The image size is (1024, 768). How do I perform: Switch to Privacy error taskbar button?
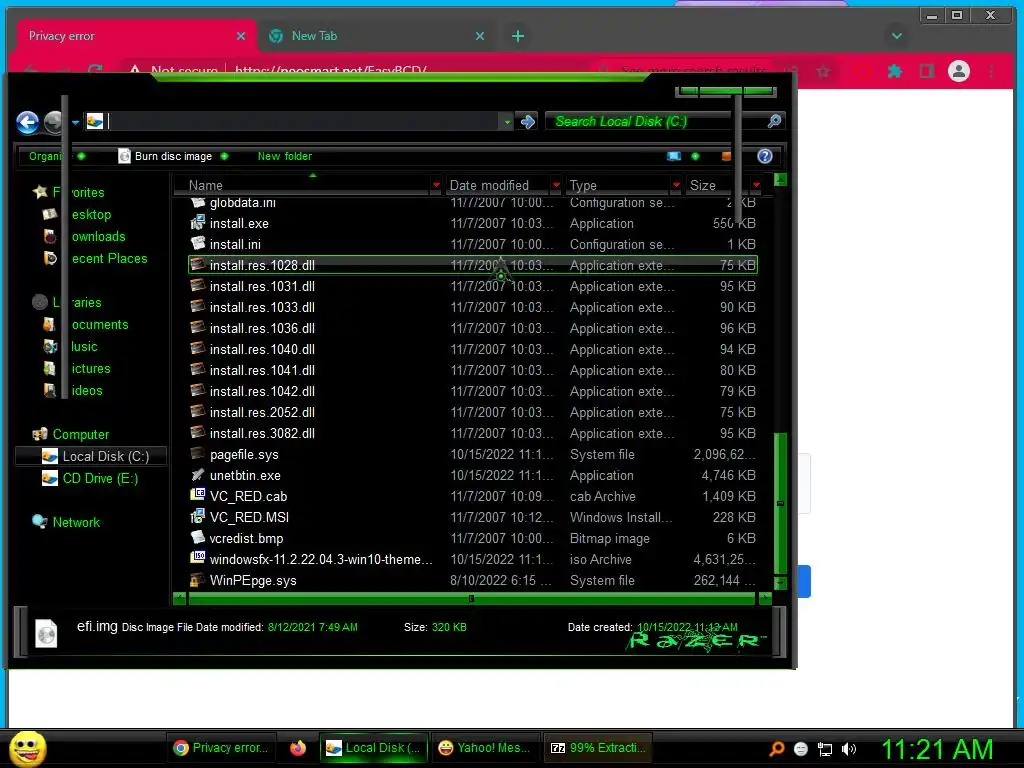point(221,748)
